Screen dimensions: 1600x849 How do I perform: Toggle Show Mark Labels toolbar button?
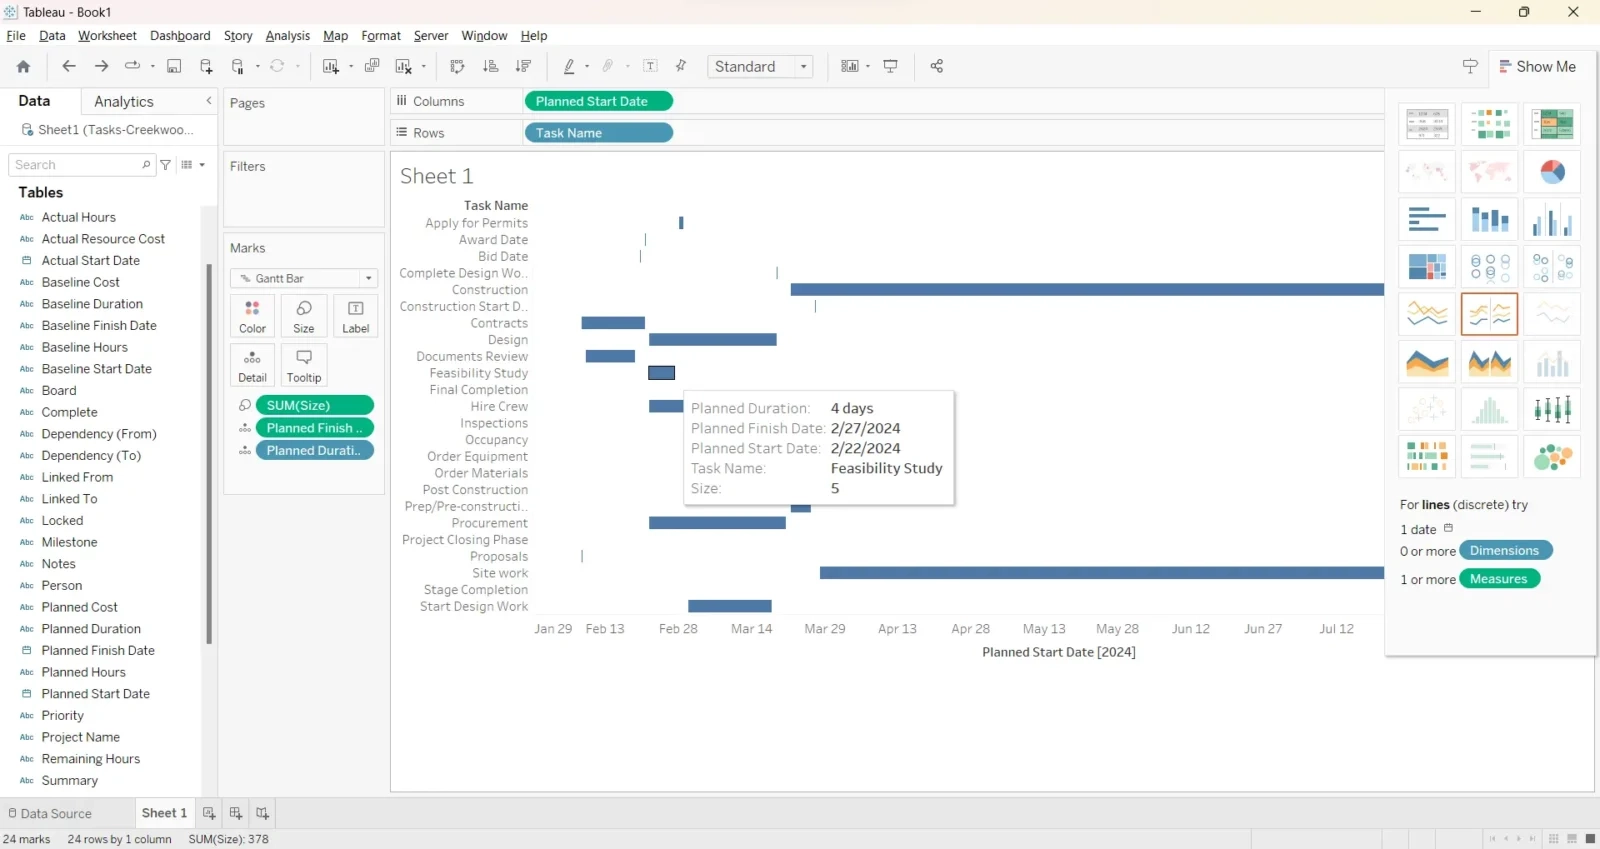click(650, 66)
